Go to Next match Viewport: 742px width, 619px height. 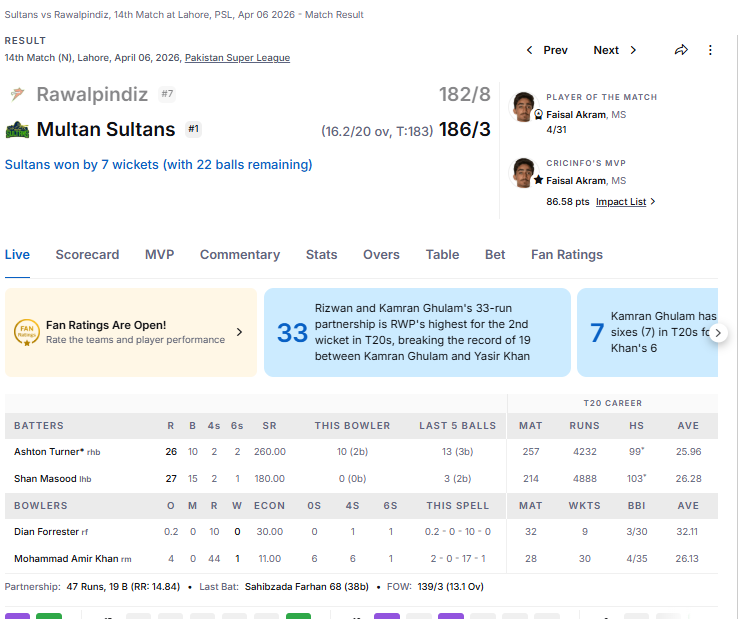(x=614, y=50)
